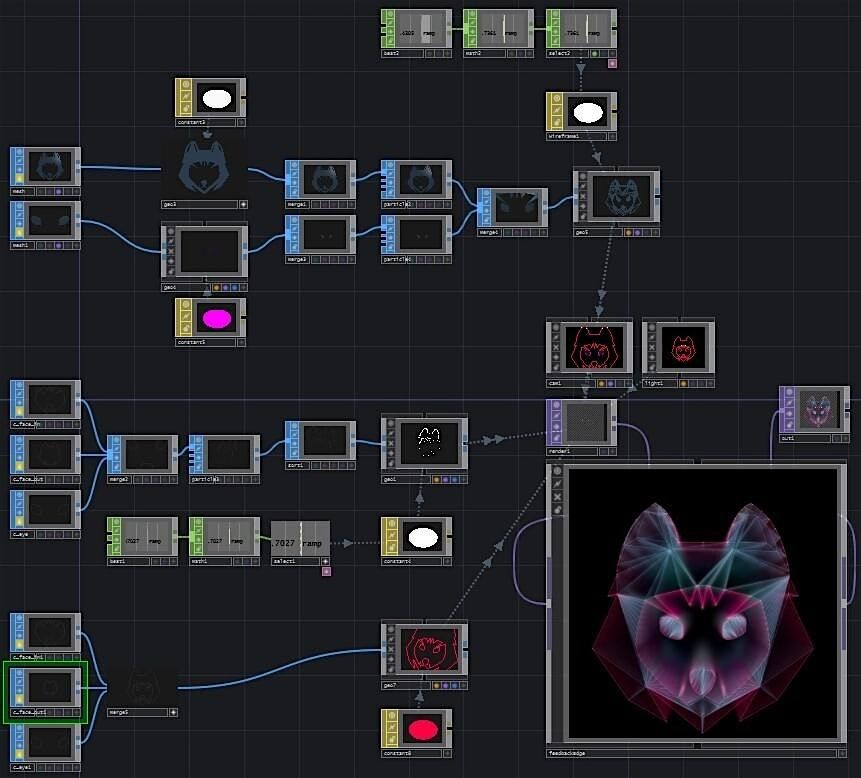Click the viewer flag on wireframe1 node
This screenshot has height=778, width=861.
555,99
